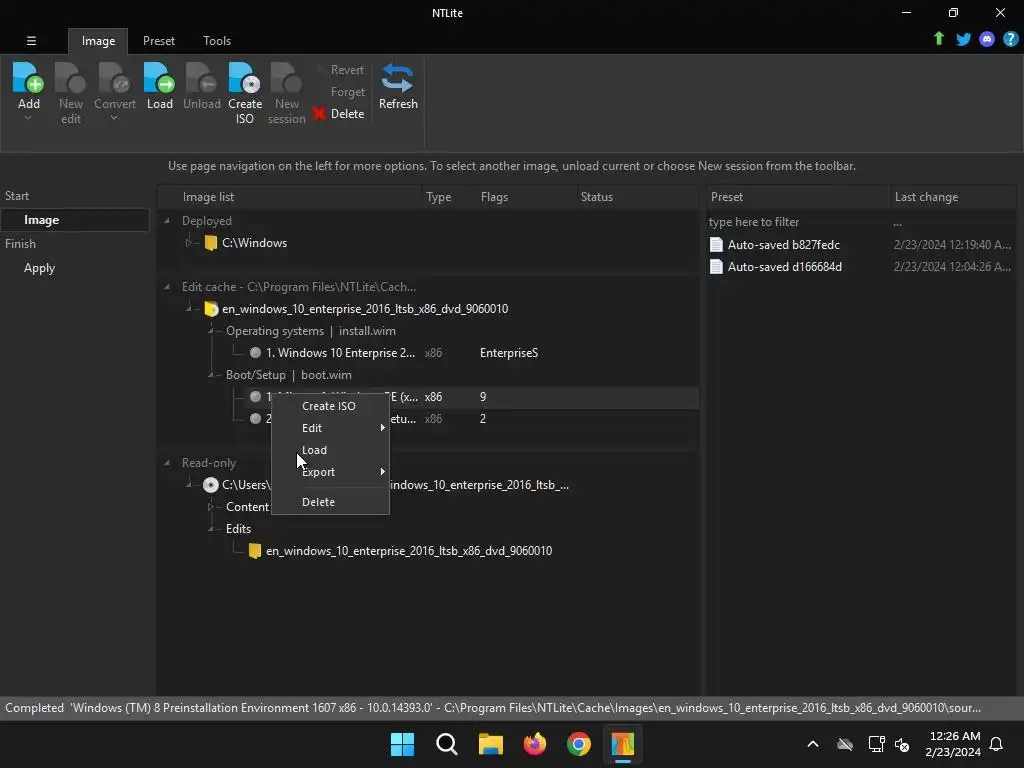Image resolution: width=1024 pixels, height=768 pixels.
Task: Click the Image list column header
Action: click(290, 197)
